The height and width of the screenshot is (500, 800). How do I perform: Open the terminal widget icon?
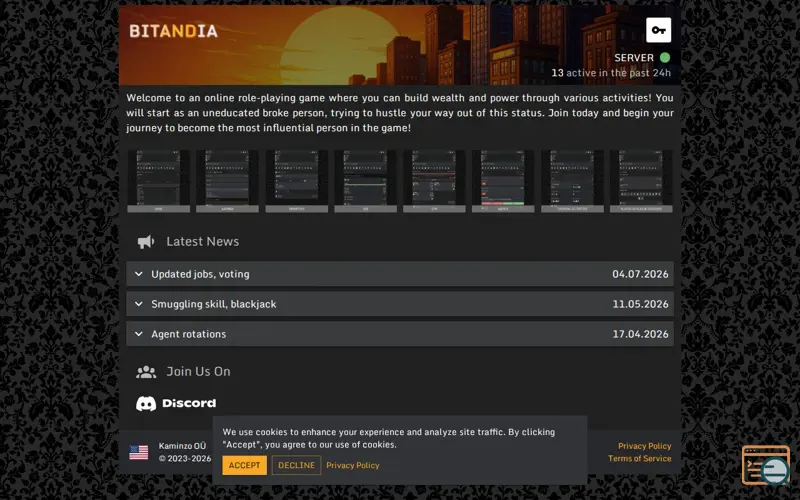(x=766, y=465)
